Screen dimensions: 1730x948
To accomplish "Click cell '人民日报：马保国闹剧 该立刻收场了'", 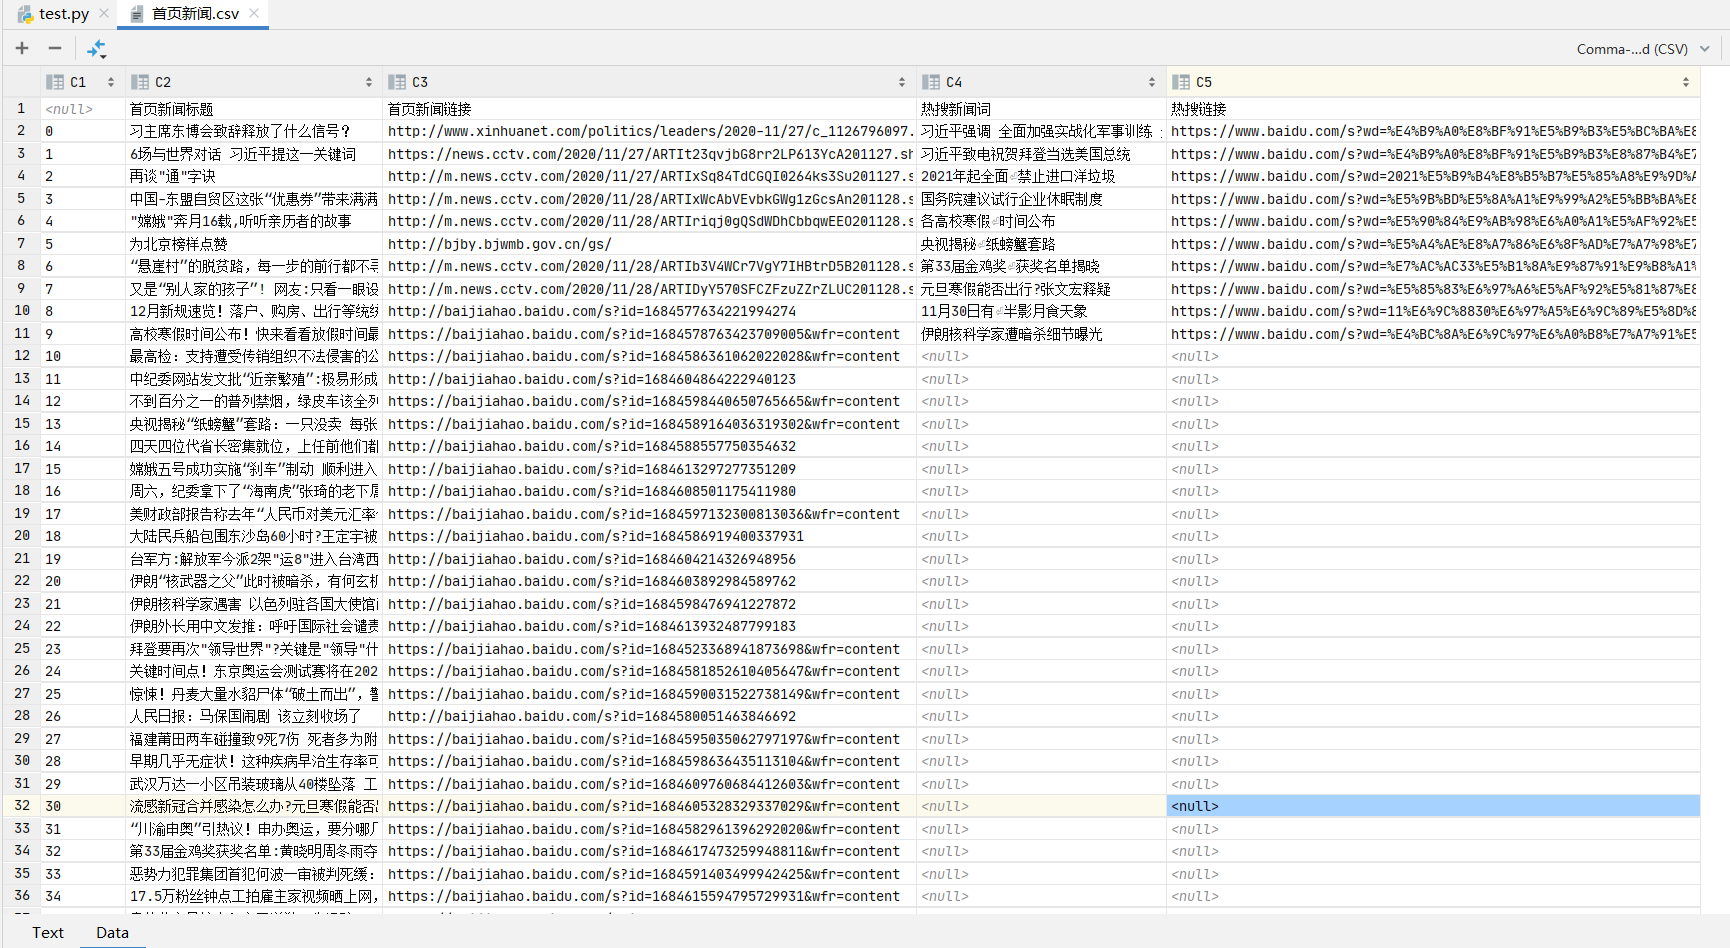I will (253, 716).
